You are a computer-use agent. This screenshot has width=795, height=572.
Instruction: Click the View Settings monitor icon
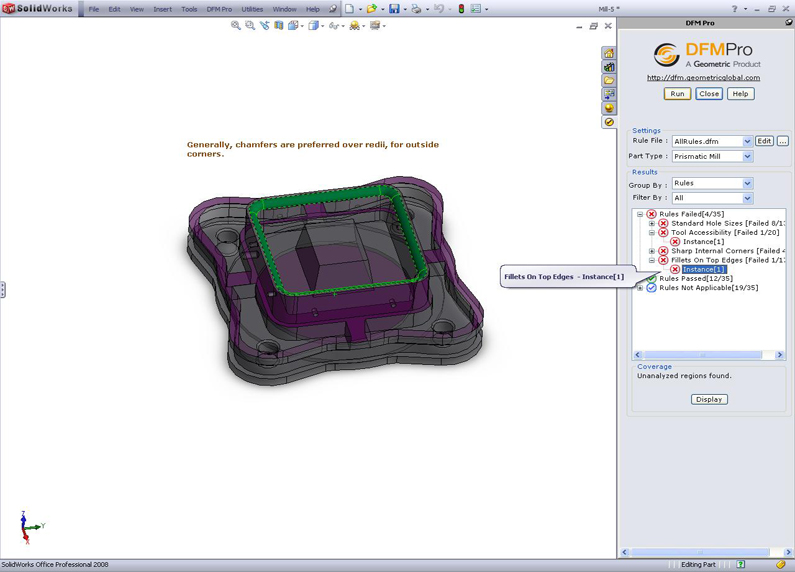point(375,25)
